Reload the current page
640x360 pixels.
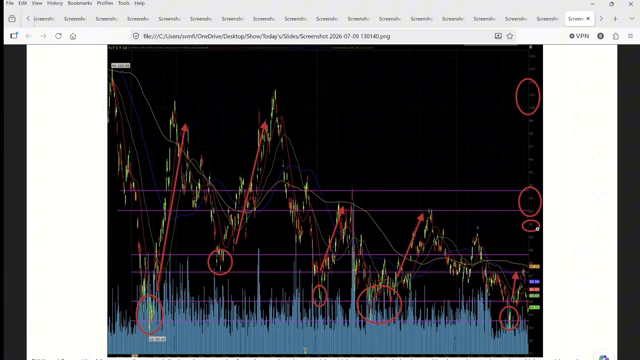[58, 36]
